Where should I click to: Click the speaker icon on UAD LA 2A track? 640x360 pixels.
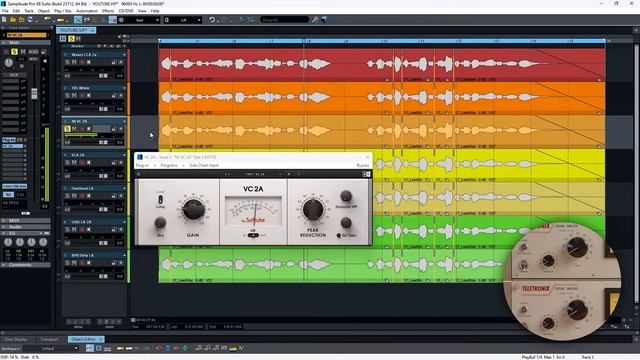(x=89, y=229)
